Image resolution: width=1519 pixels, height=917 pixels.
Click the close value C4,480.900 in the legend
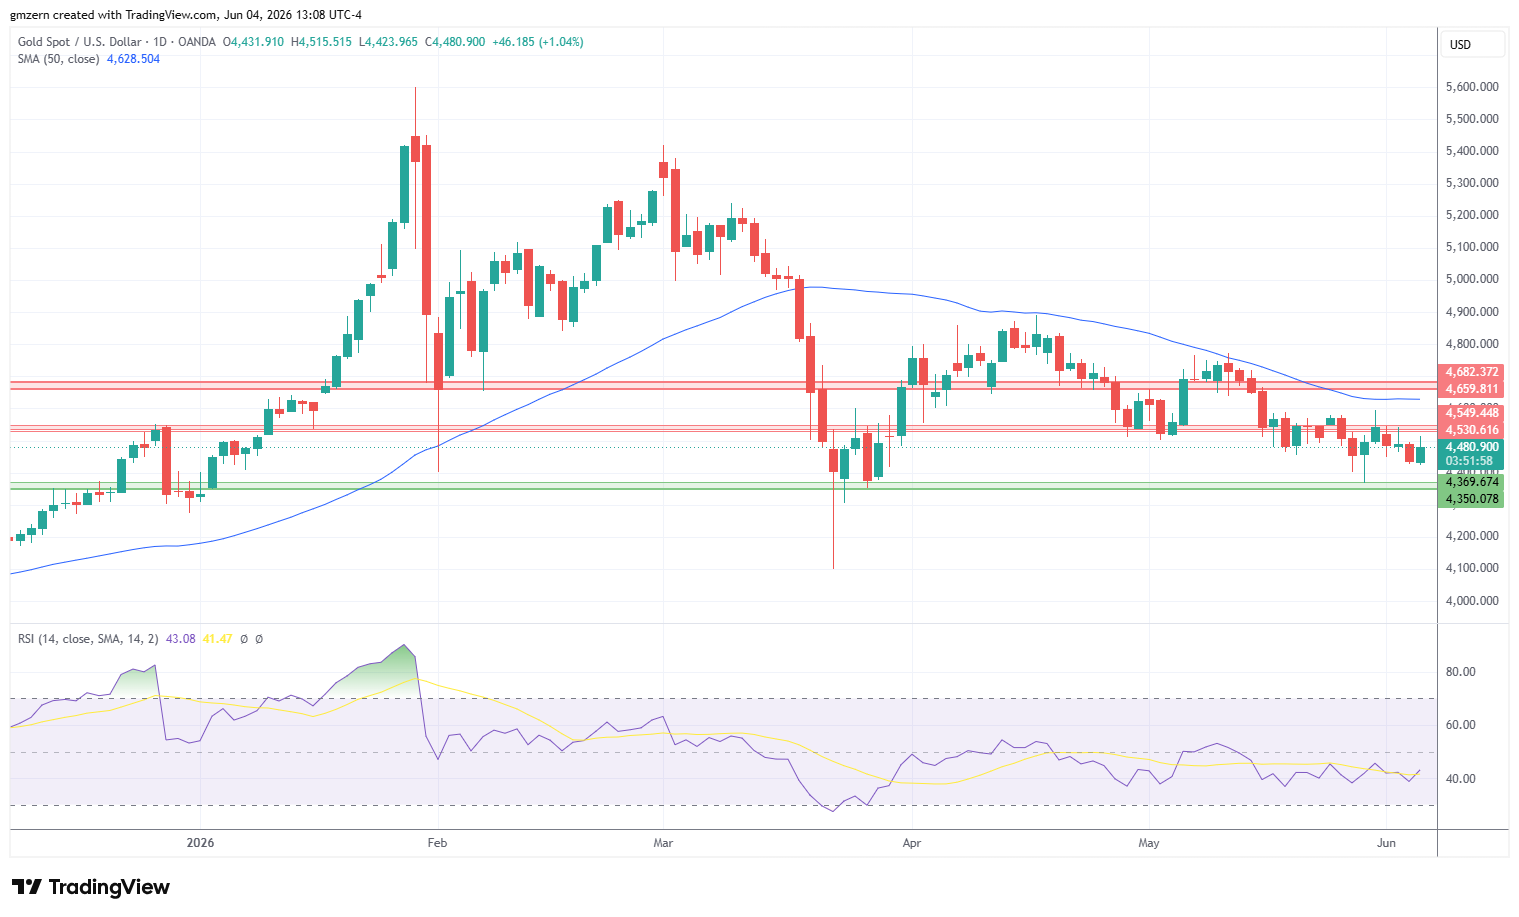pyautogui.click(x=455, y=42)
